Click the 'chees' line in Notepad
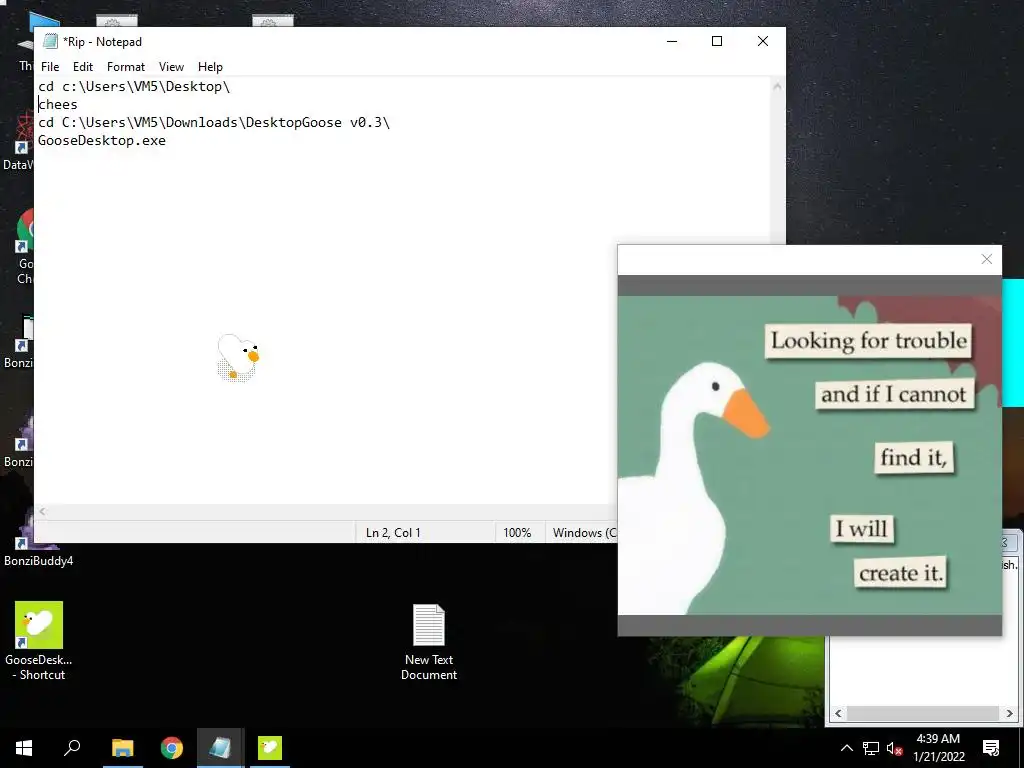The height and width of the screenshot is (768, 1024). 57,104
